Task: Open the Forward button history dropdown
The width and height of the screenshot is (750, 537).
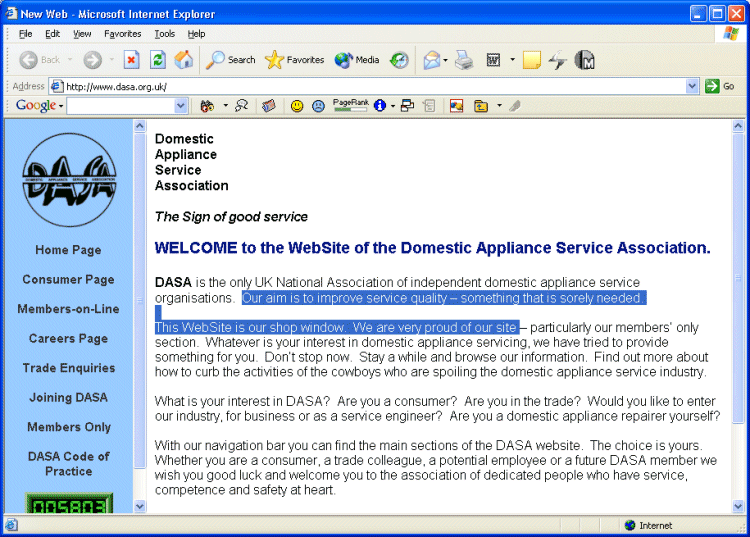Action: 111,60
